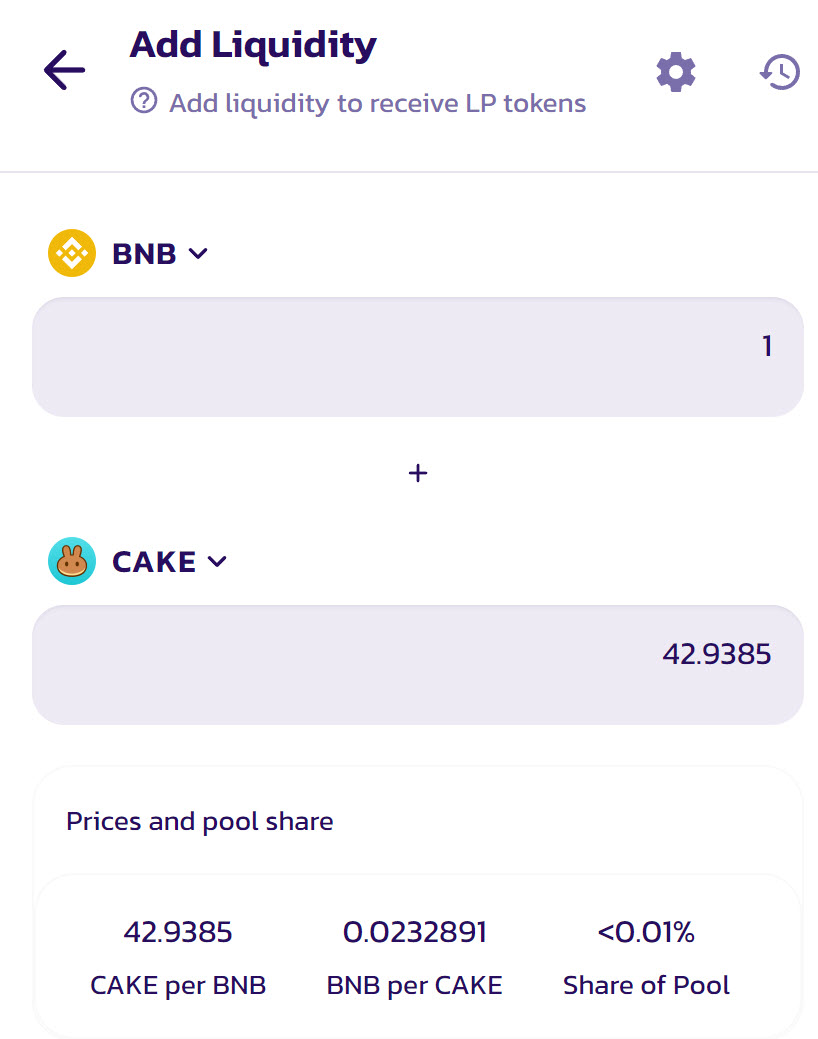818x1039 pixels.
Task: Open the settings gear
Action: pos(675,72)
